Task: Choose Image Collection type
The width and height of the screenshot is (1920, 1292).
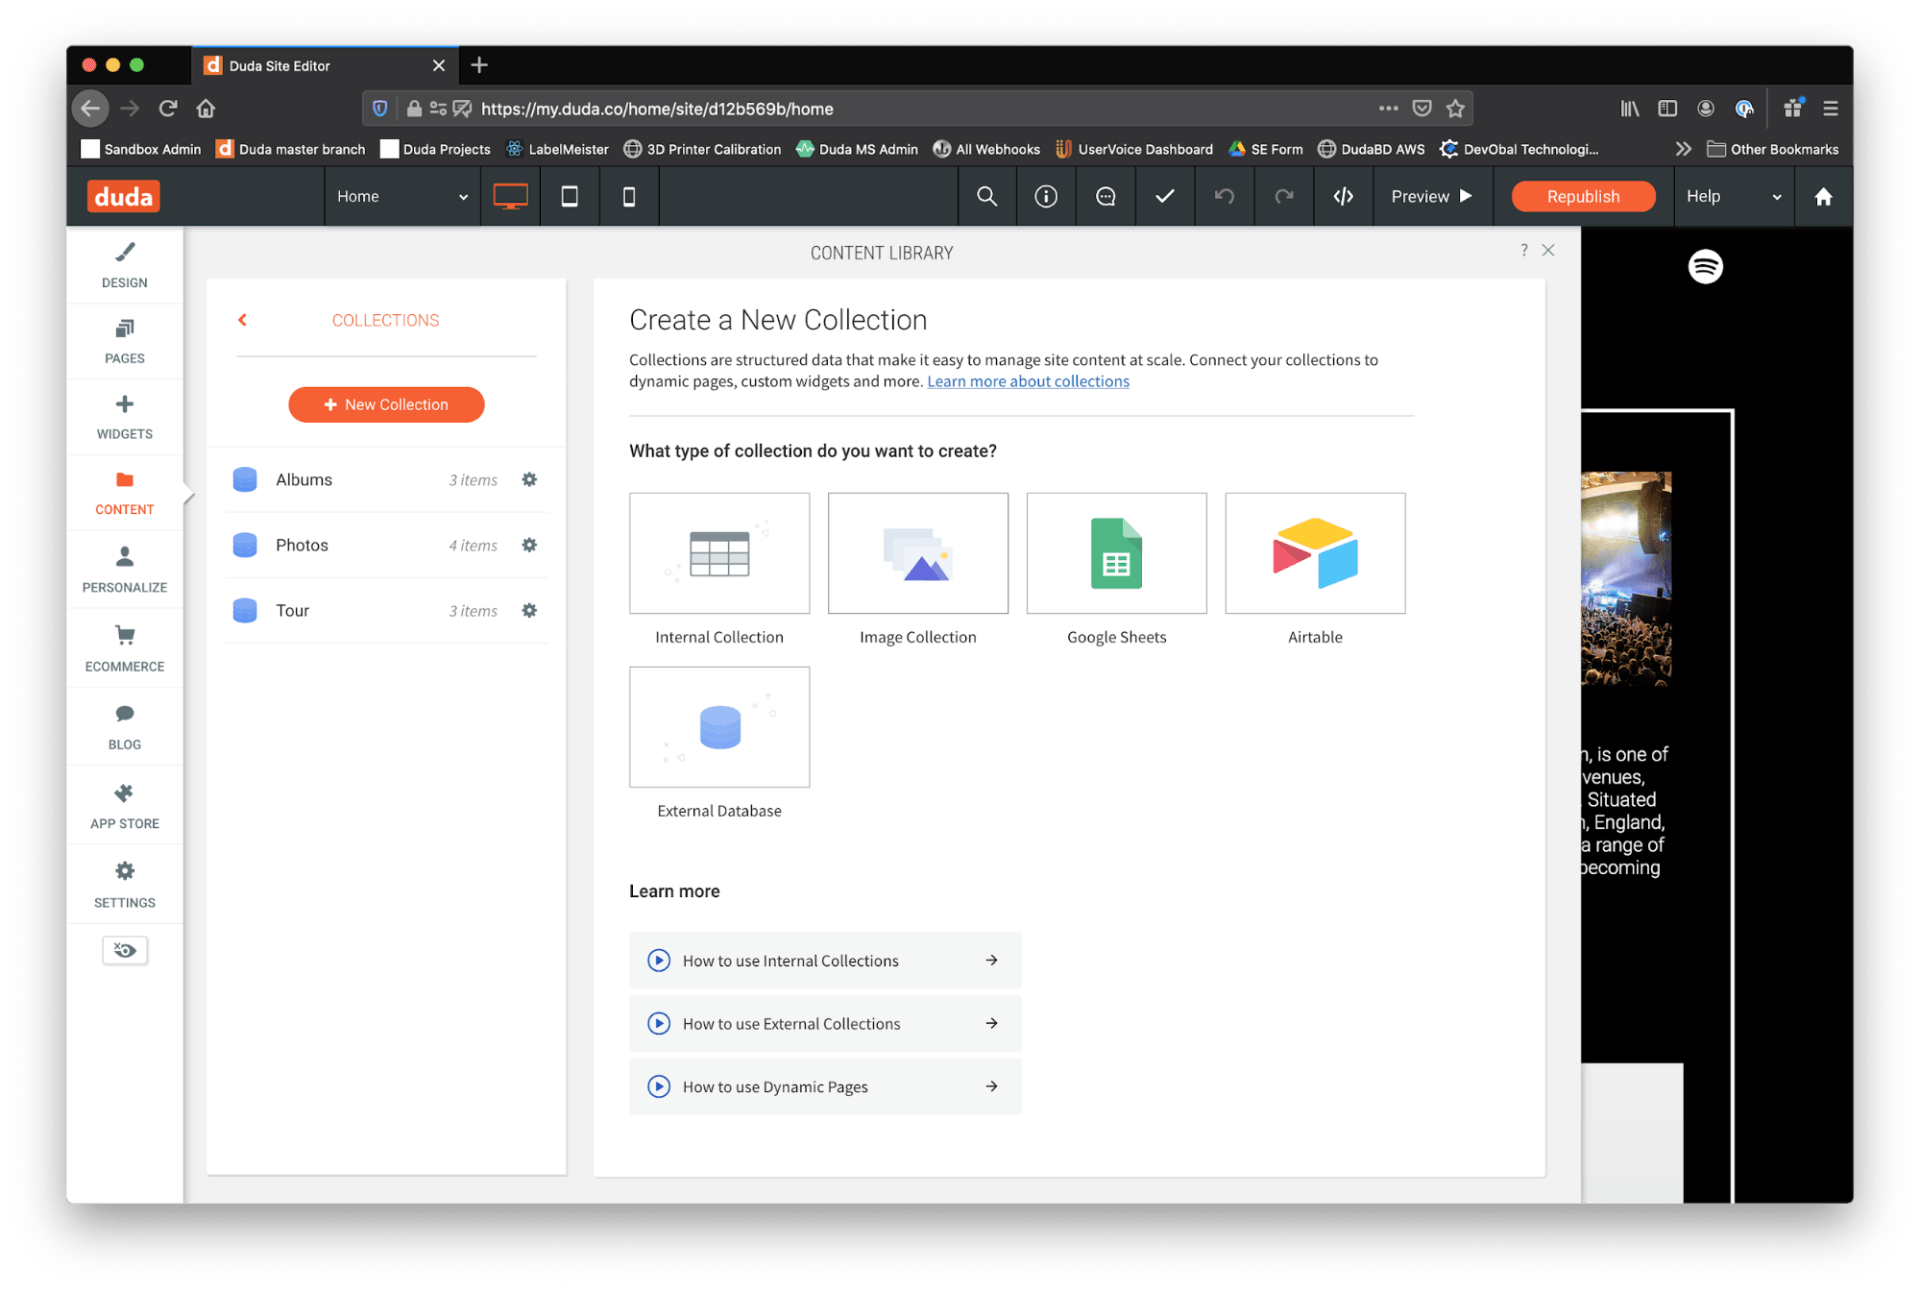Action: pos(917,553)
